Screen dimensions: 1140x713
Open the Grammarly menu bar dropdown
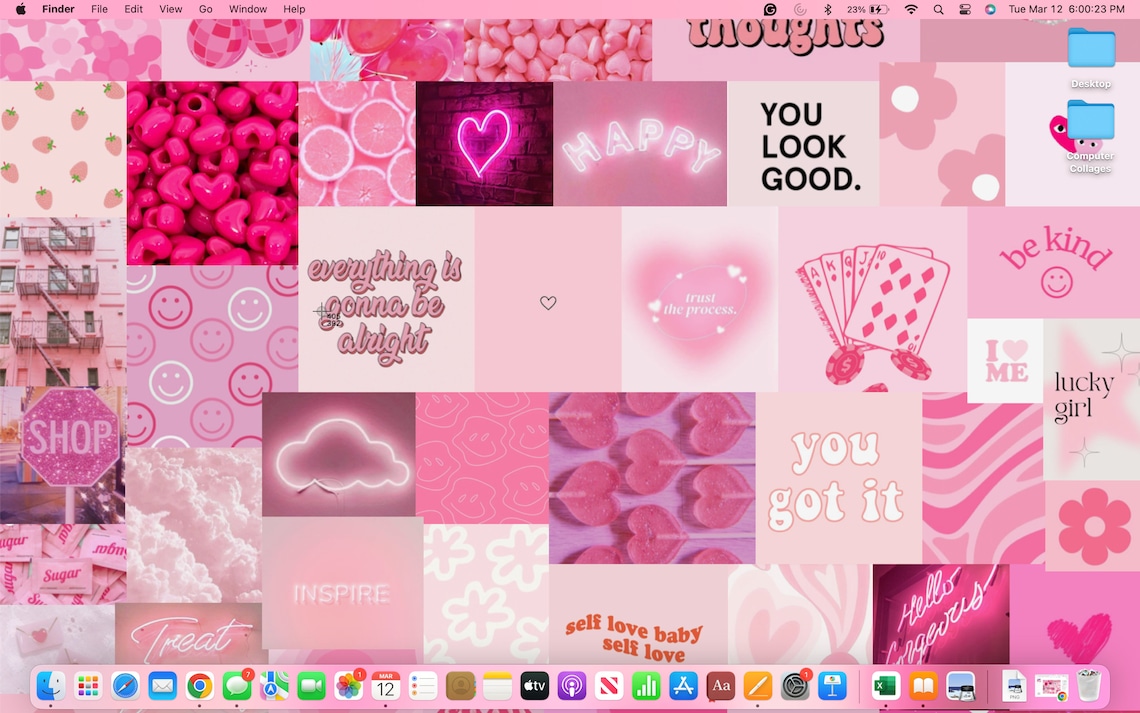[770, 9]
